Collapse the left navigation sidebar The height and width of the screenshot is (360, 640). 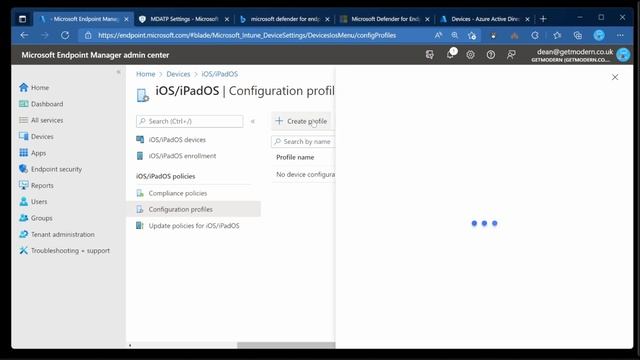click(x=118, y=72)
